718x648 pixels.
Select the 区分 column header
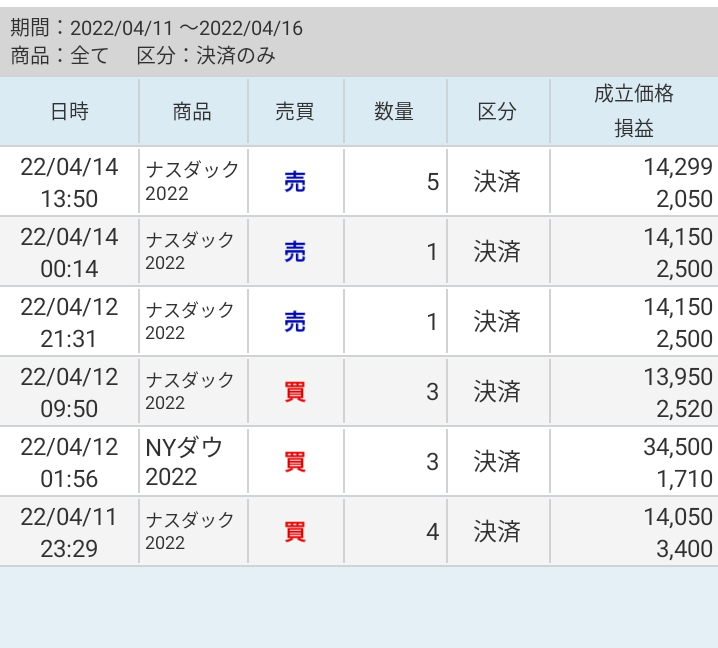pos(496,112)
